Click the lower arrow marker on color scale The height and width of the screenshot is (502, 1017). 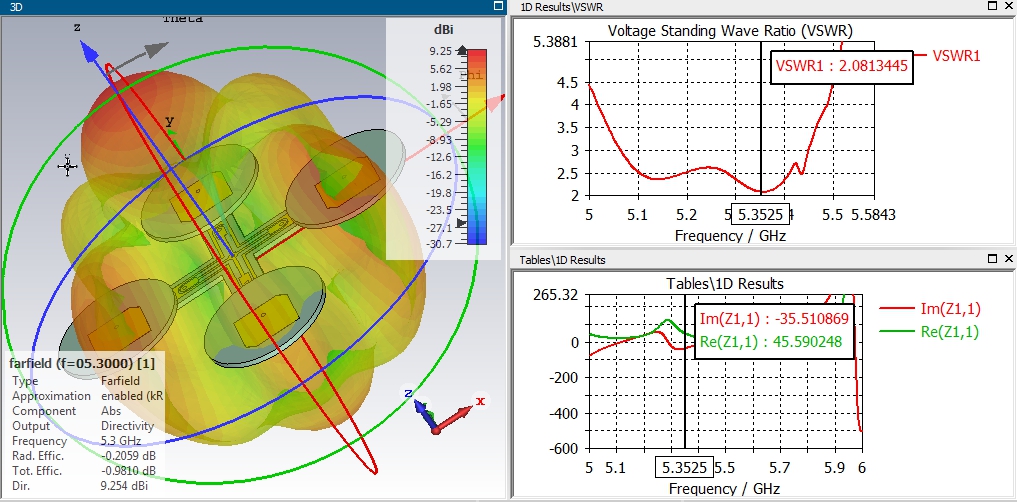pos(461,223)
